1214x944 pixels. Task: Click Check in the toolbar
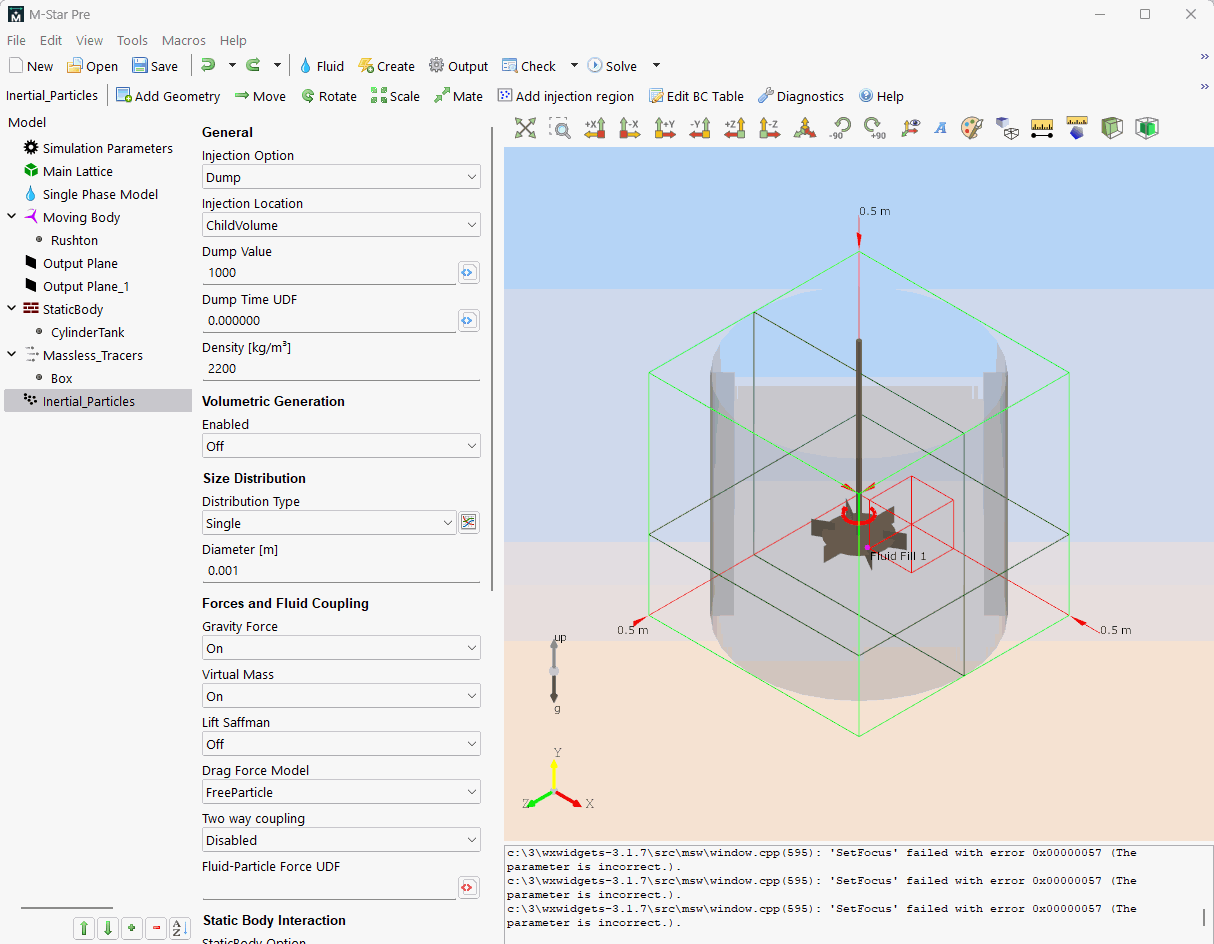pyautogui.click(x=529, y=66)
